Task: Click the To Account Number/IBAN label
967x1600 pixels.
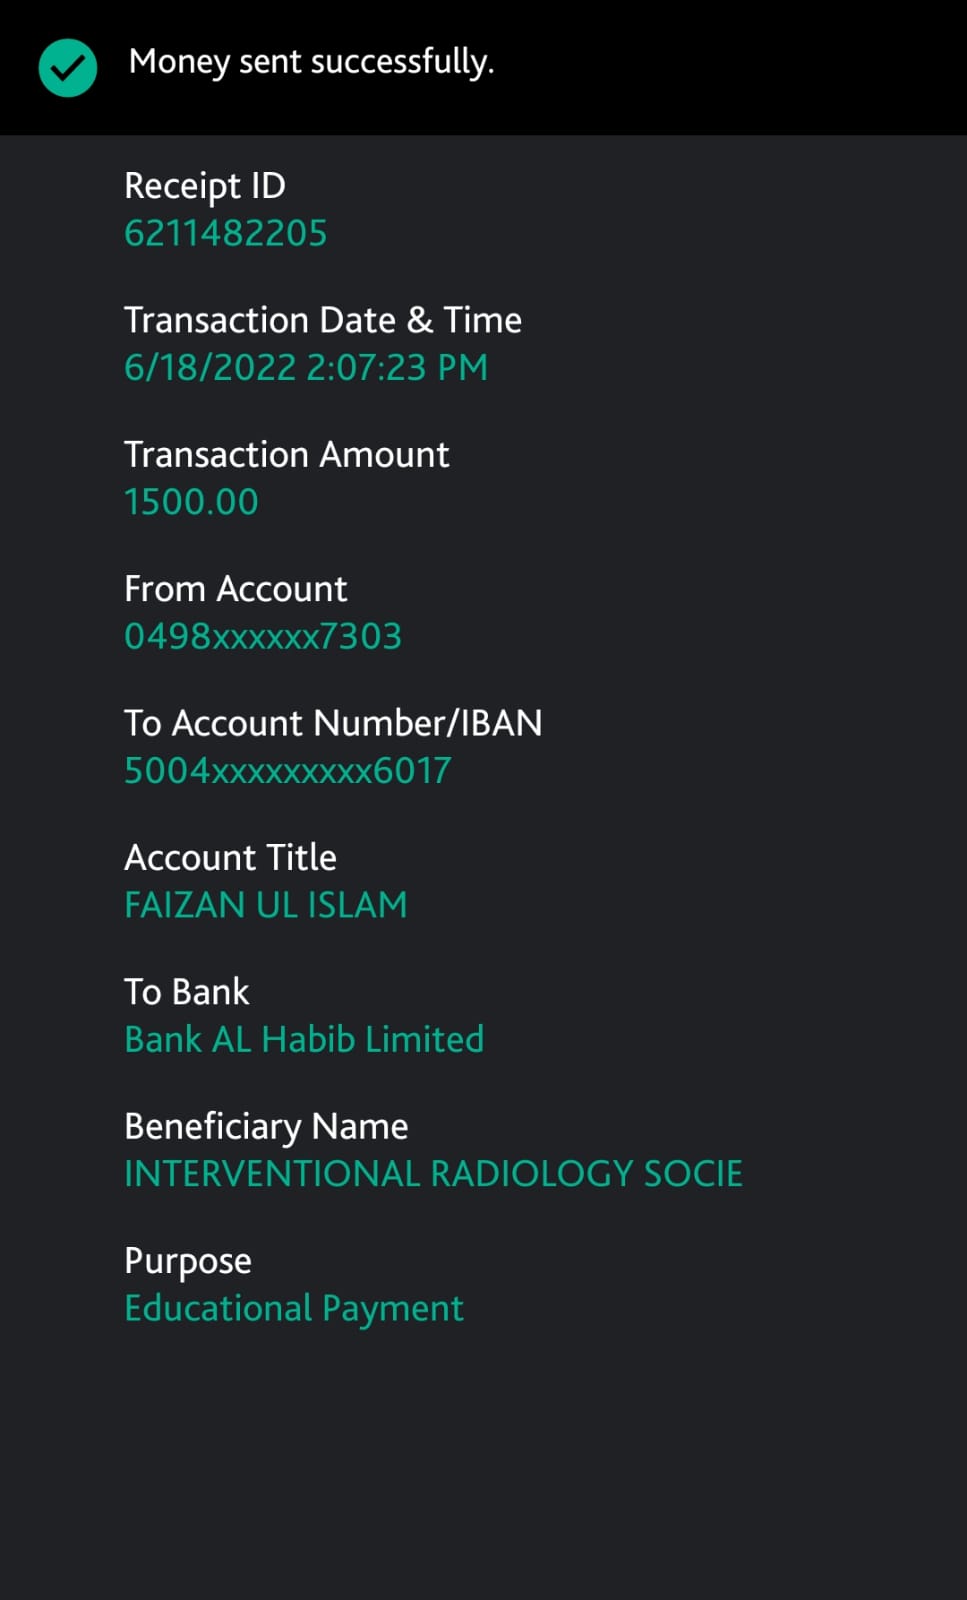Action: click(x=333, y=723)
